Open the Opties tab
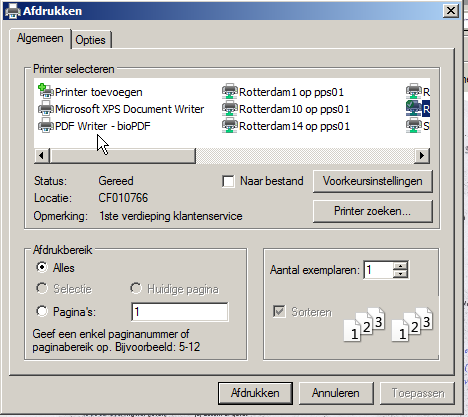The image size is (468, 417). pyautogui.click(x=91, y=40)
